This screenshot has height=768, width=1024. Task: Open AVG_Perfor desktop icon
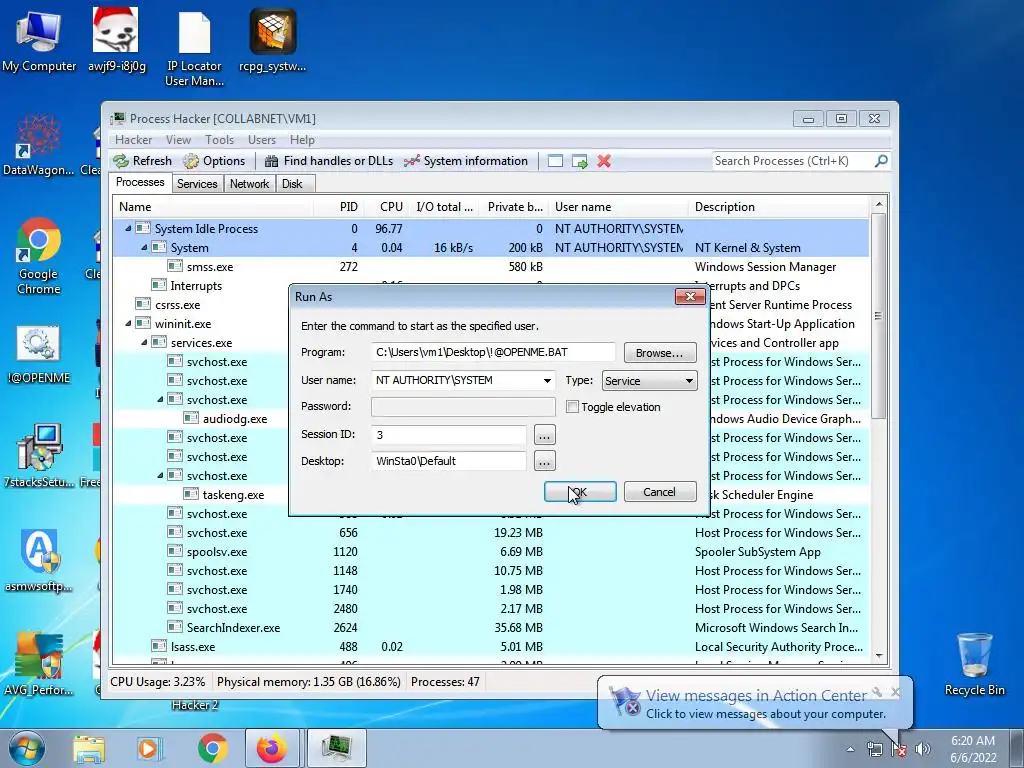39,664
